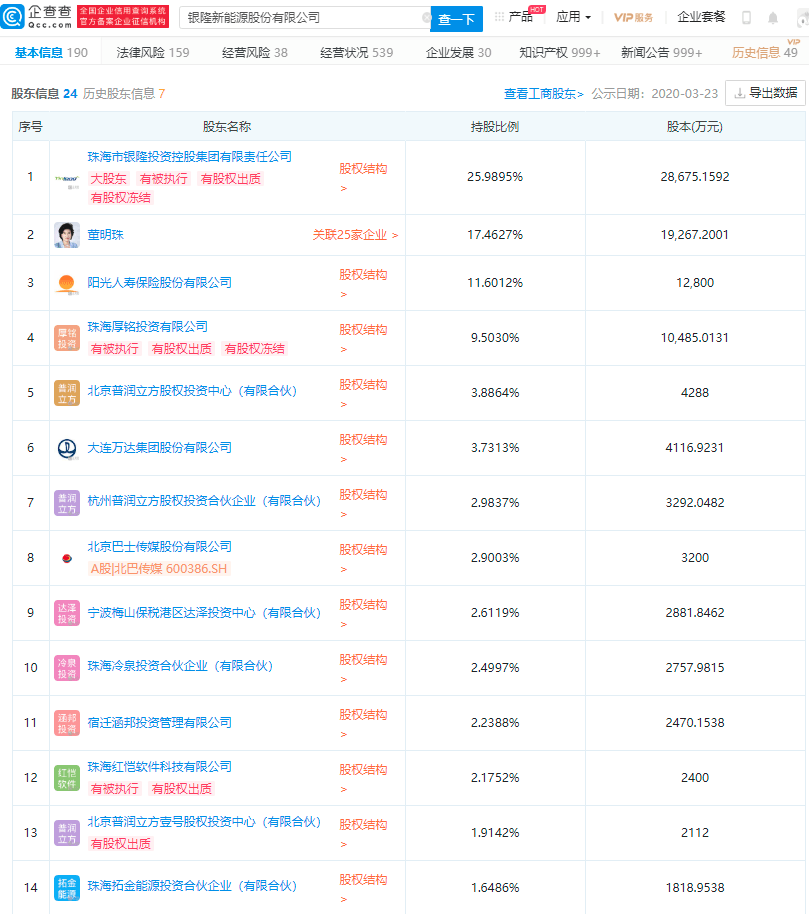Switch to 新闻公告 tab
809x914 pixels.
tap(662, 52)
